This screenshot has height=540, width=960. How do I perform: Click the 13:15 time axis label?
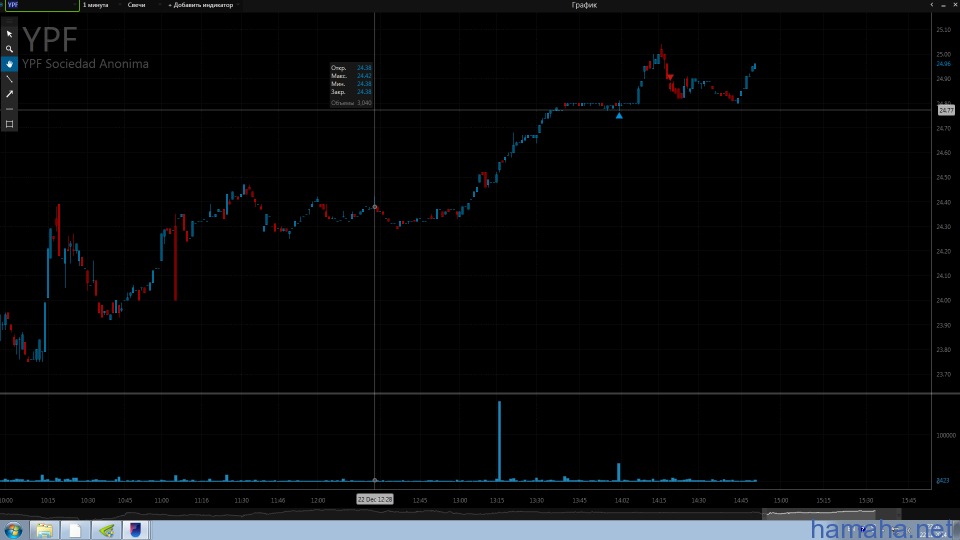pyautogui.click(x=497, y=500)
